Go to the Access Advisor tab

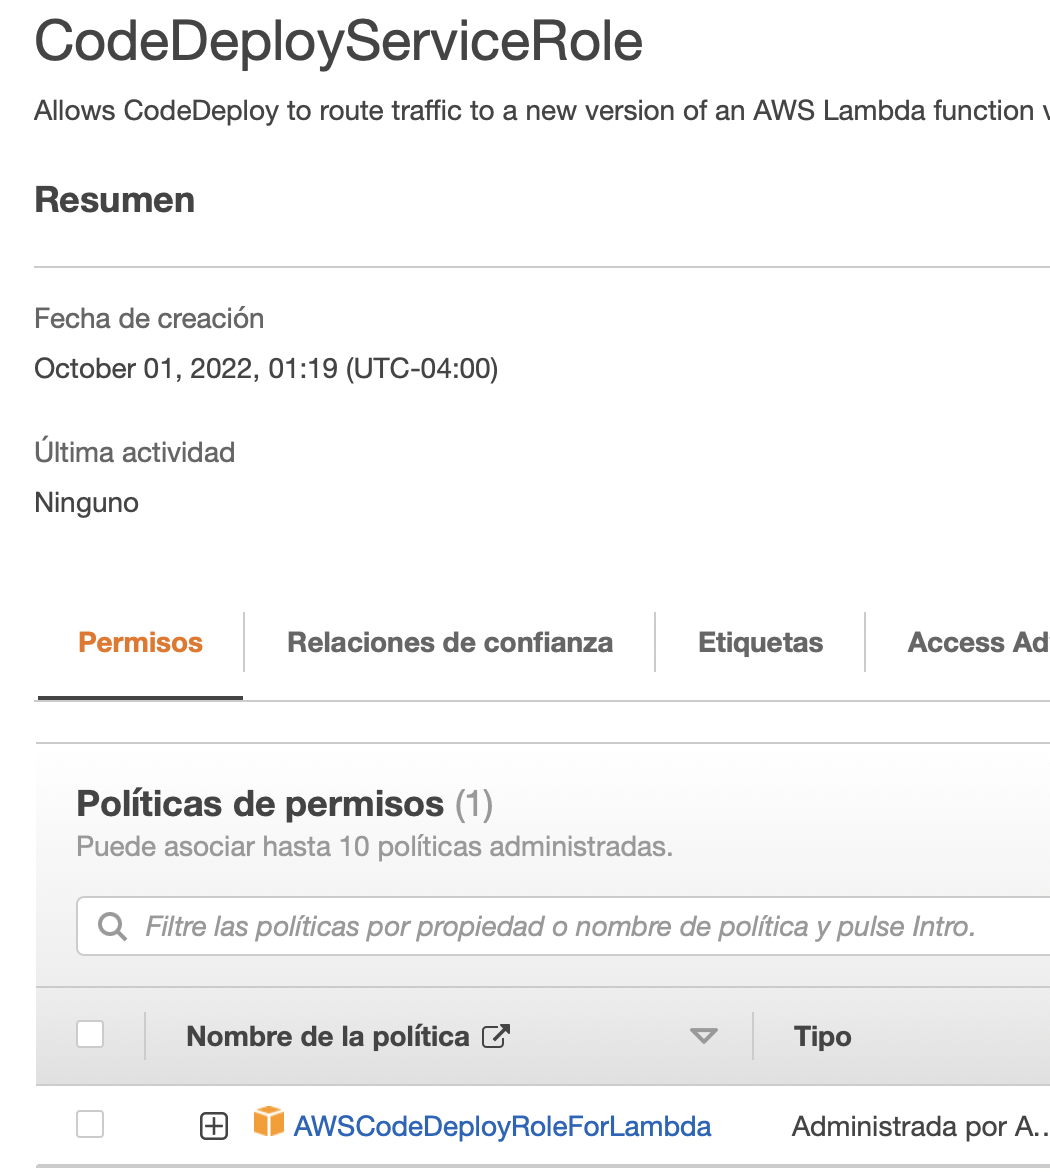pos(977,642)
